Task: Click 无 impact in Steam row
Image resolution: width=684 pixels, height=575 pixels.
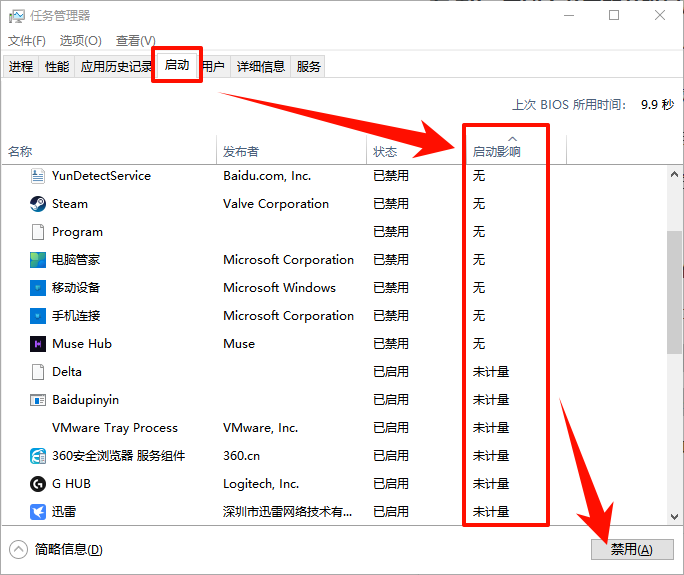Action: pyautogui.click(x=479, y=204)
